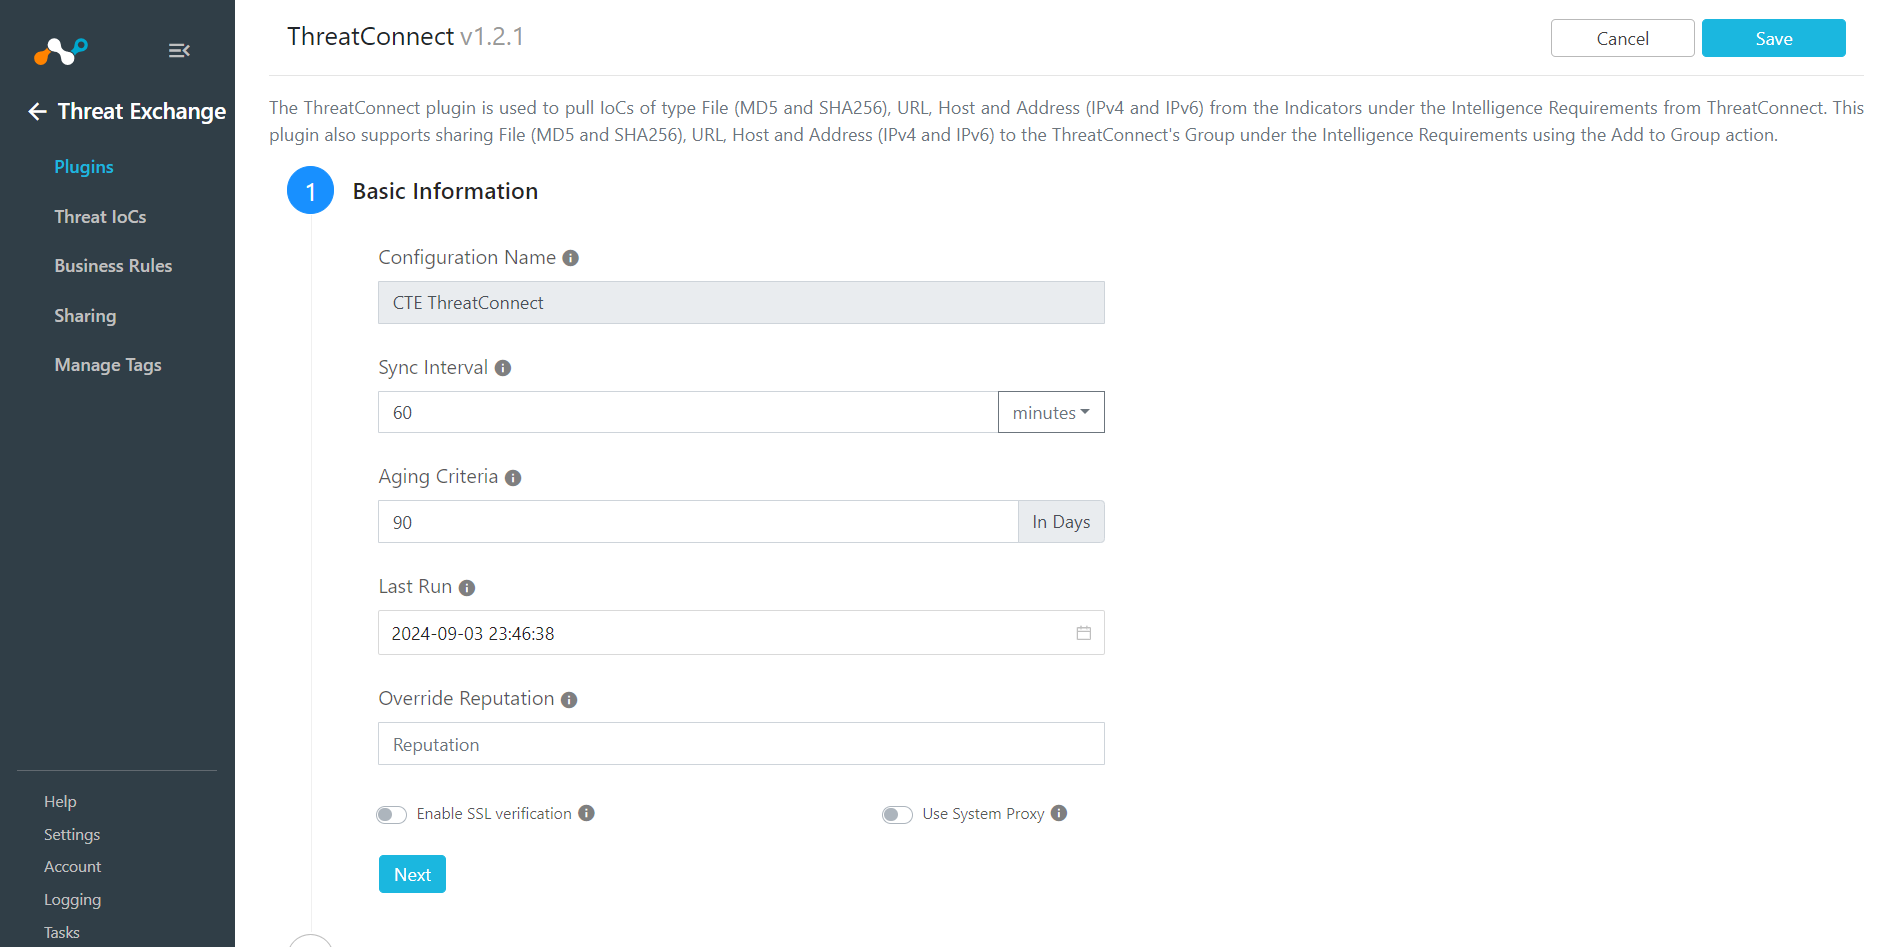Screen dimensions: 1895x947
Task: Click the Netskope logo icon
Action: coord(61,50)
